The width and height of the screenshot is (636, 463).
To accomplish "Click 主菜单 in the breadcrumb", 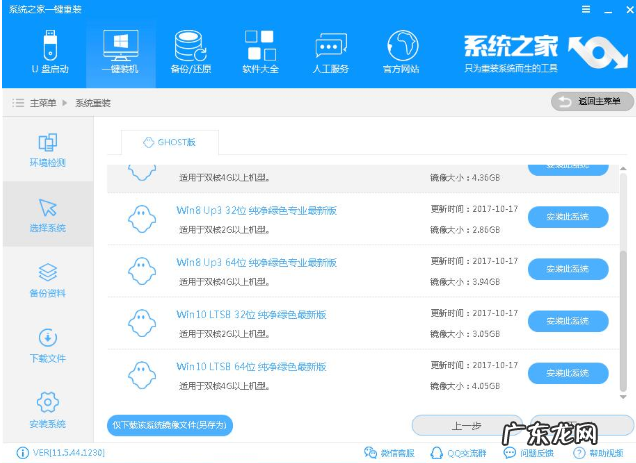I will pos(43,103).
